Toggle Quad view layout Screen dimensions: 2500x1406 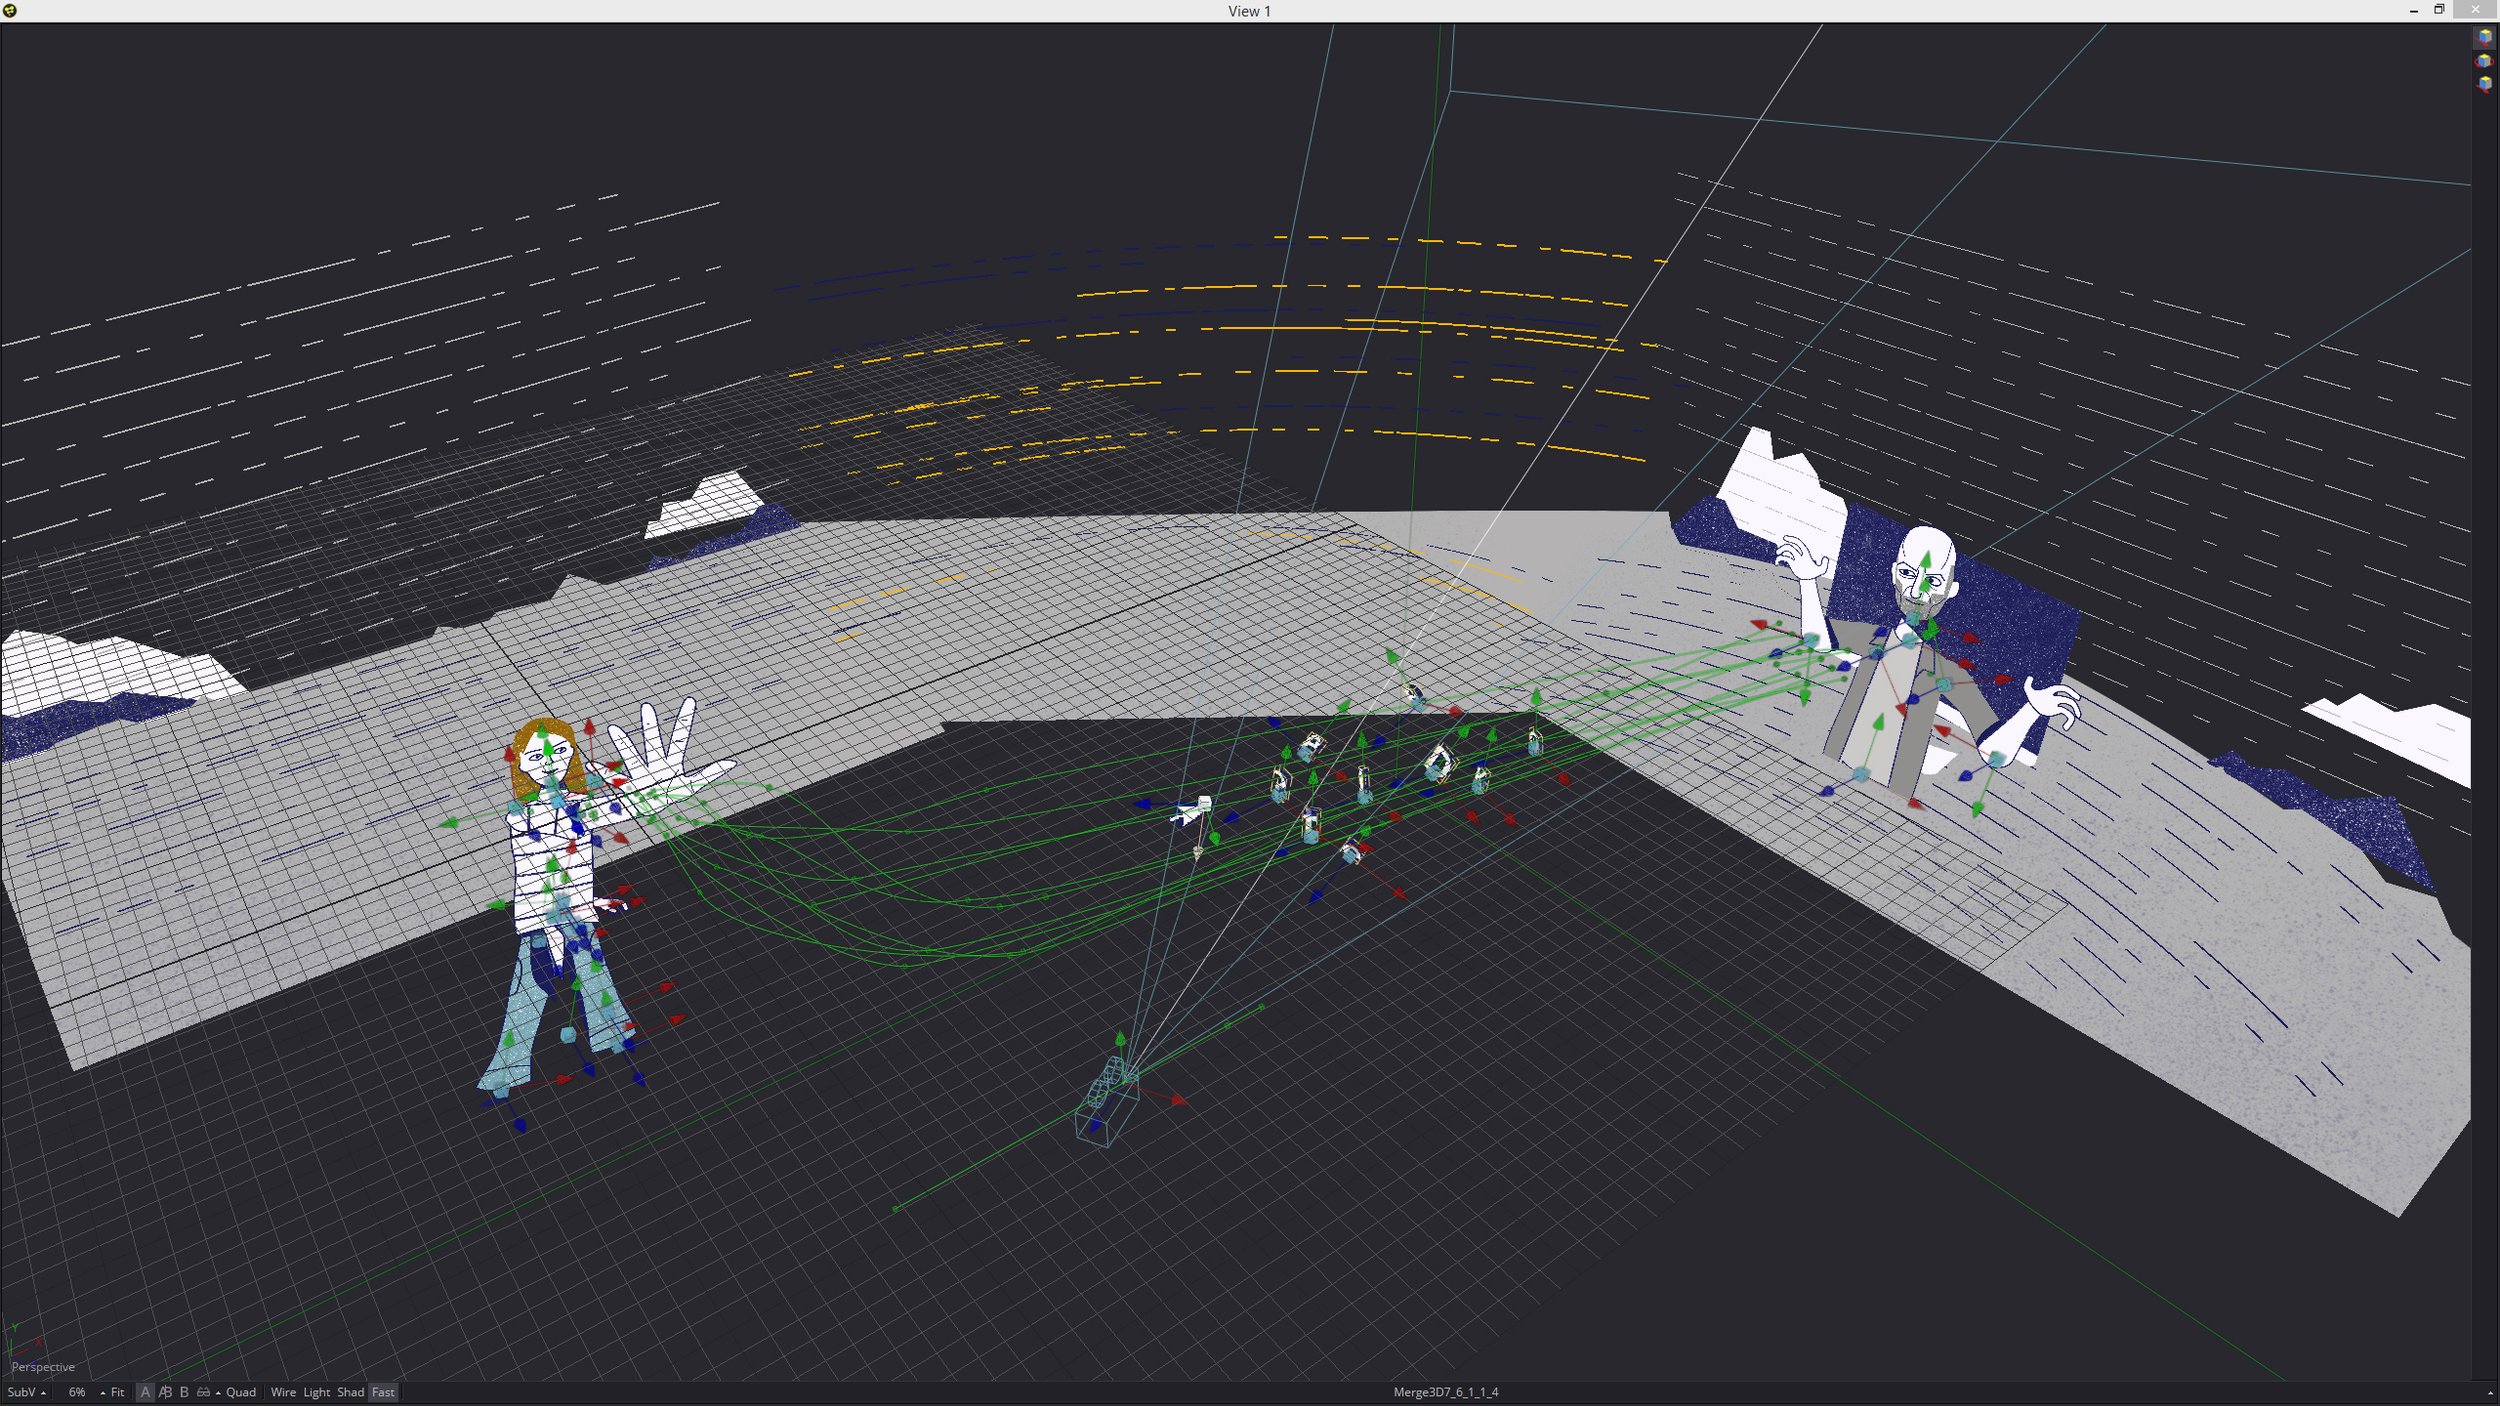(241, 1392)
